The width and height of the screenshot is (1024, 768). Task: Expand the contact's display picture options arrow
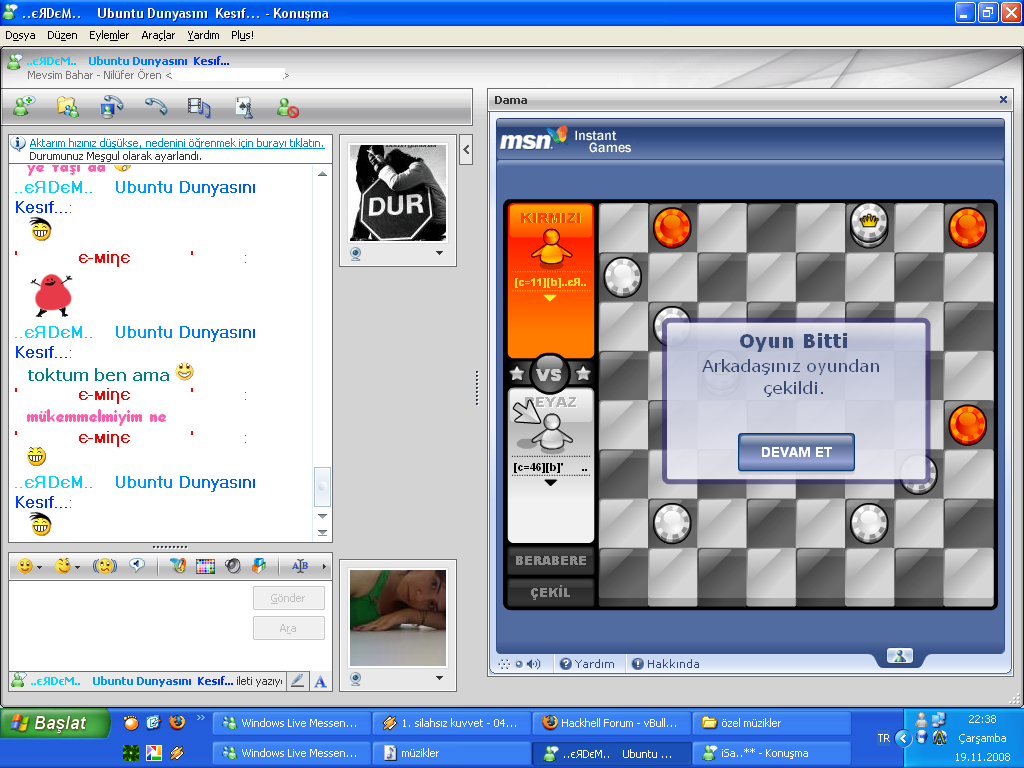click(x=439, y=253)
